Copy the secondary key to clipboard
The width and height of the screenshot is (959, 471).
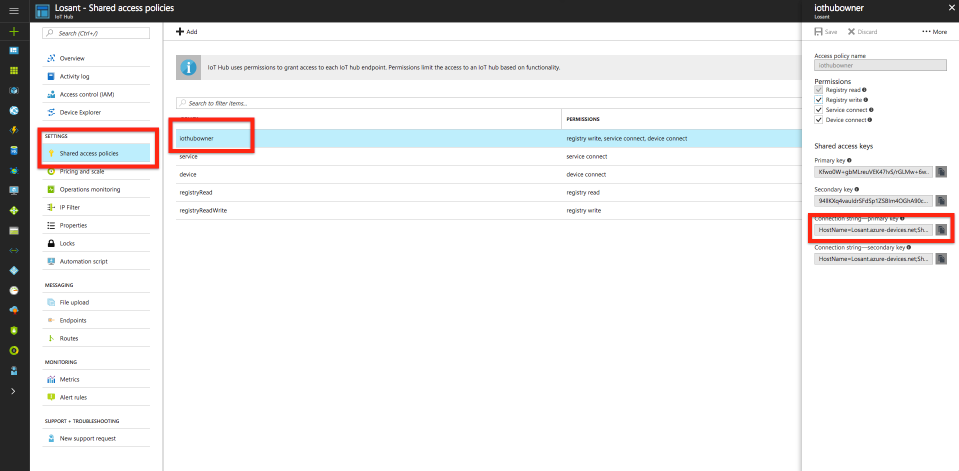(x=941, y=201)
